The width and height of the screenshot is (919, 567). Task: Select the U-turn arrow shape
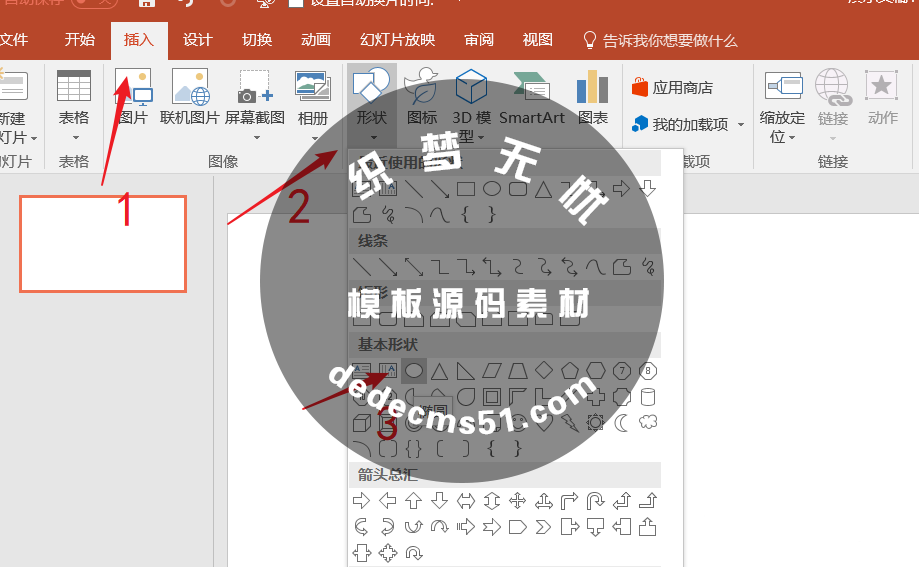coord(595,501)
